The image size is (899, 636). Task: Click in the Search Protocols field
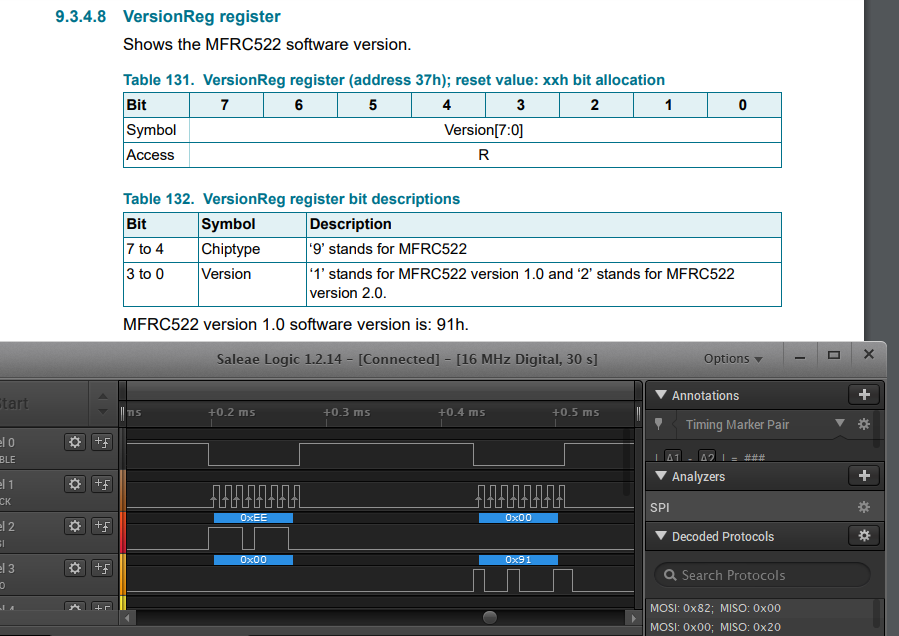coord(762,575)
